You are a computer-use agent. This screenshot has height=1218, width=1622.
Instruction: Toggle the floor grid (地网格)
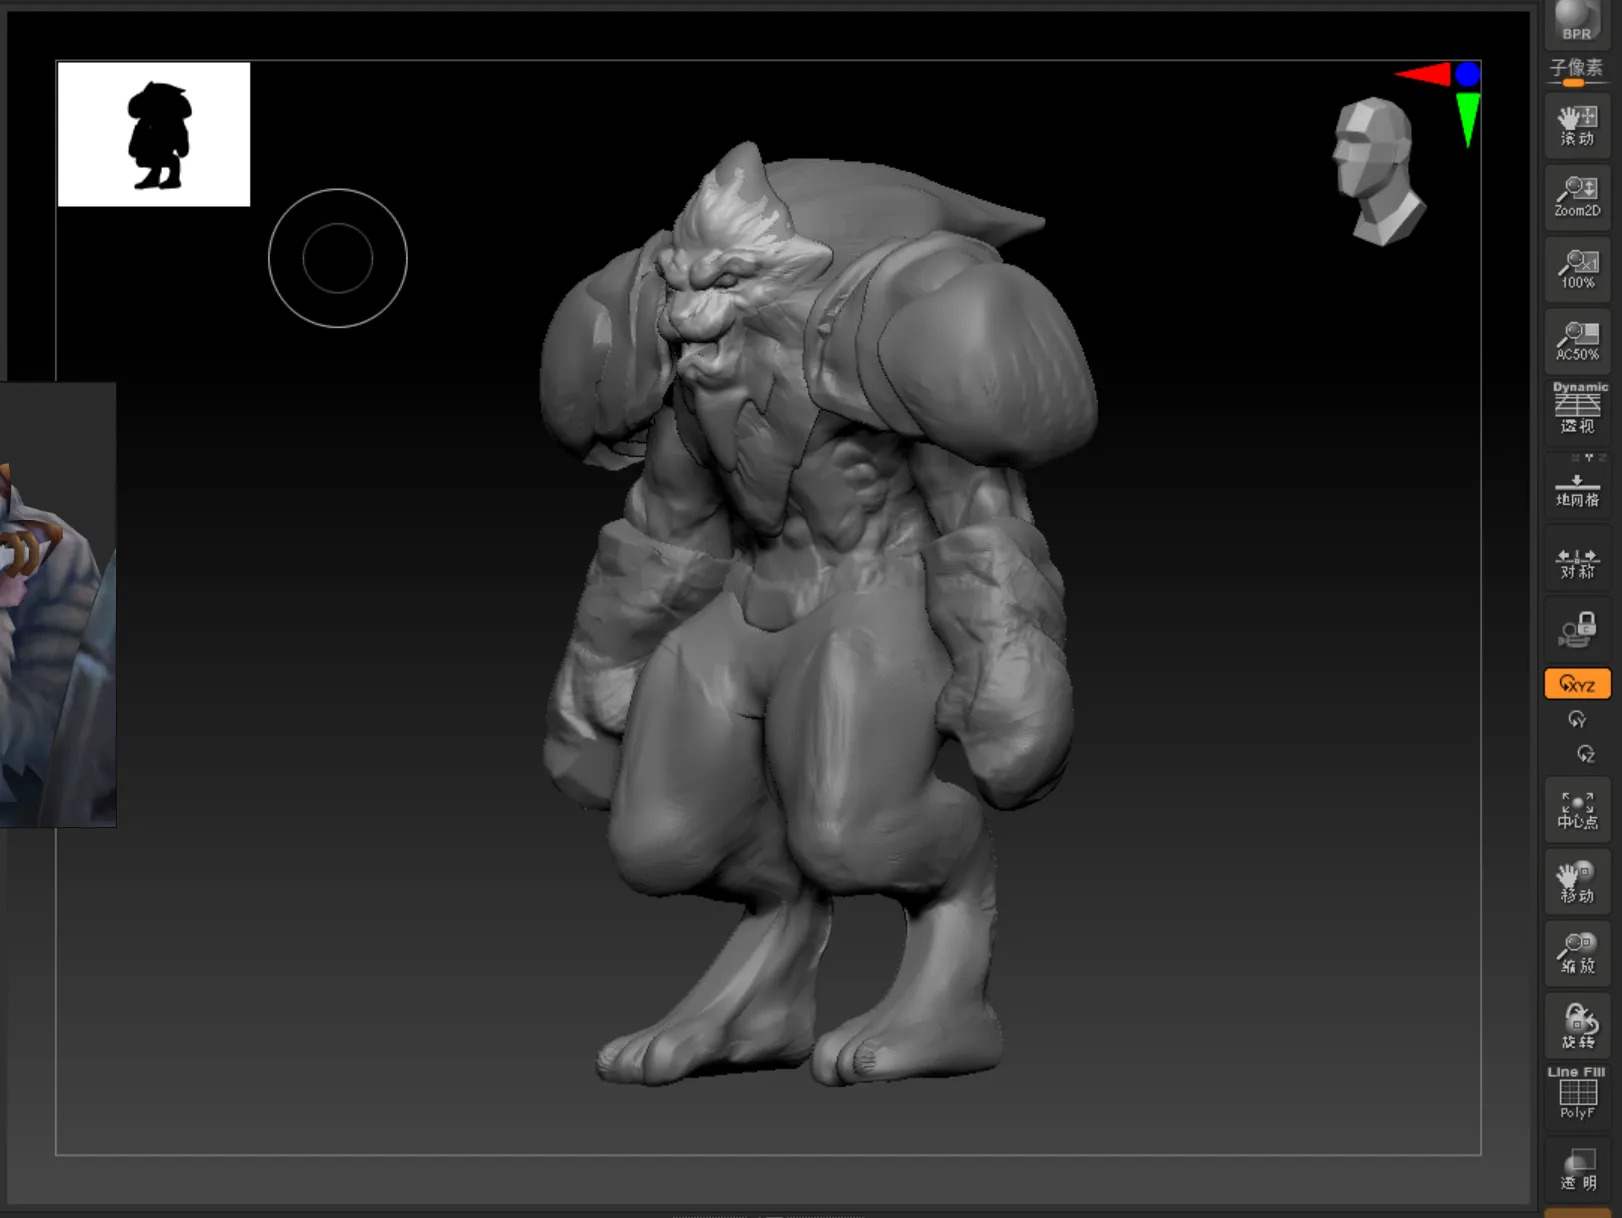click(1577, 487)
